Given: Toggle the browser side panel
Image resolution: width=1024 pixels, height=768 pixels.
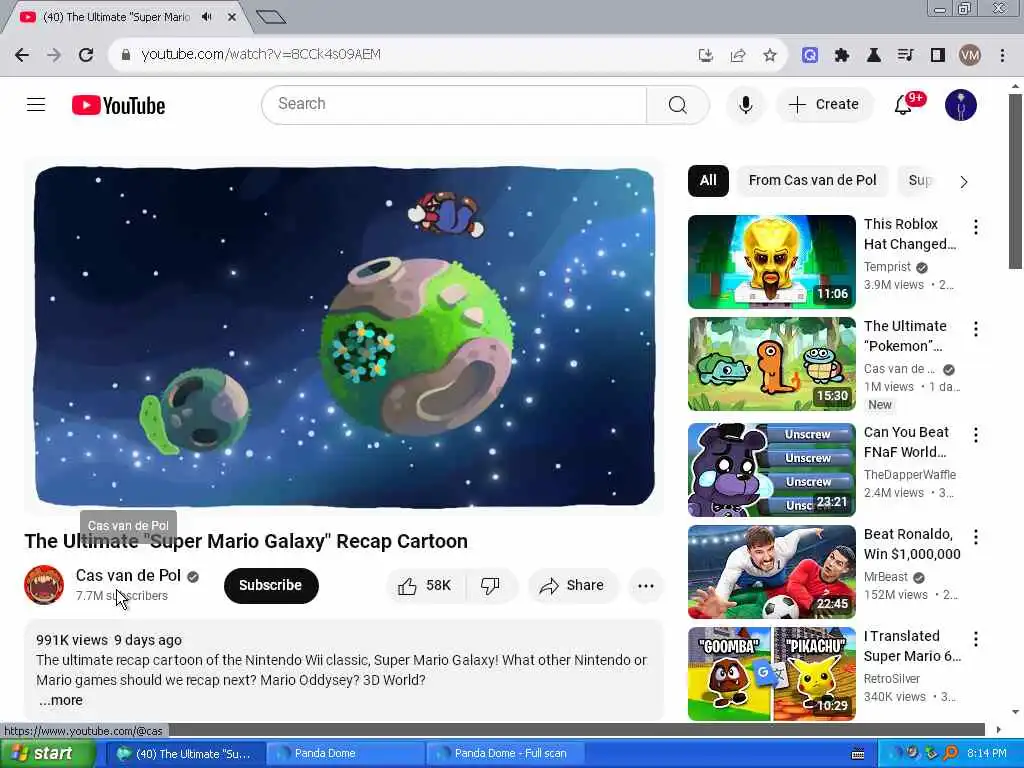Looking at the screenshot, I should coord(938,55).
